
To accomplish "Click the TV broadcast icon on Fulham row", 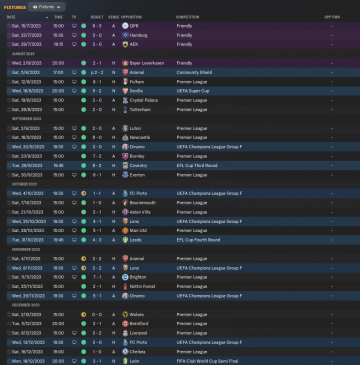I will pyautogui.click(x=74, y=82).
